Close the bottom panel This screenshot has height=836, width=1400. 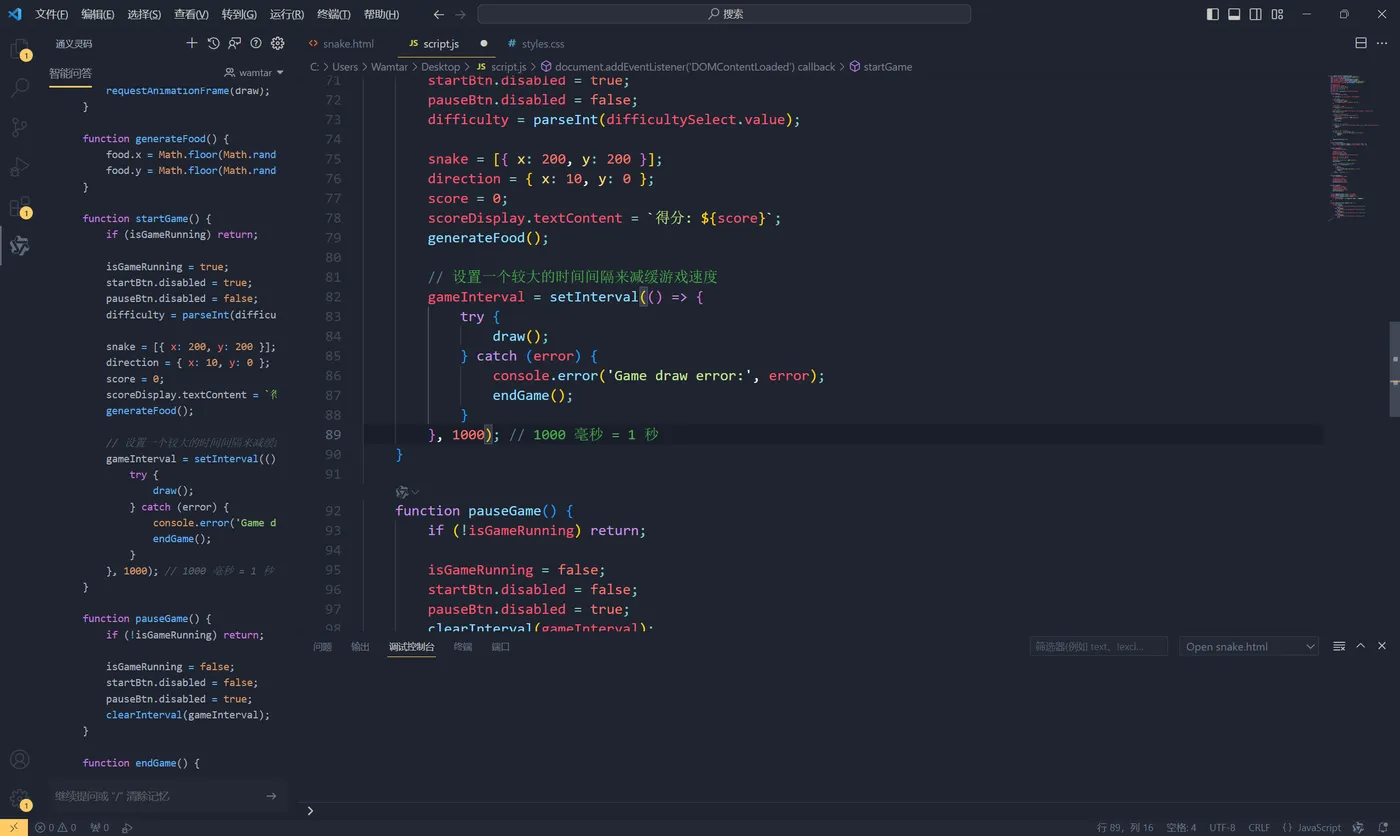pyautogui.click(x=1382, y=646)
